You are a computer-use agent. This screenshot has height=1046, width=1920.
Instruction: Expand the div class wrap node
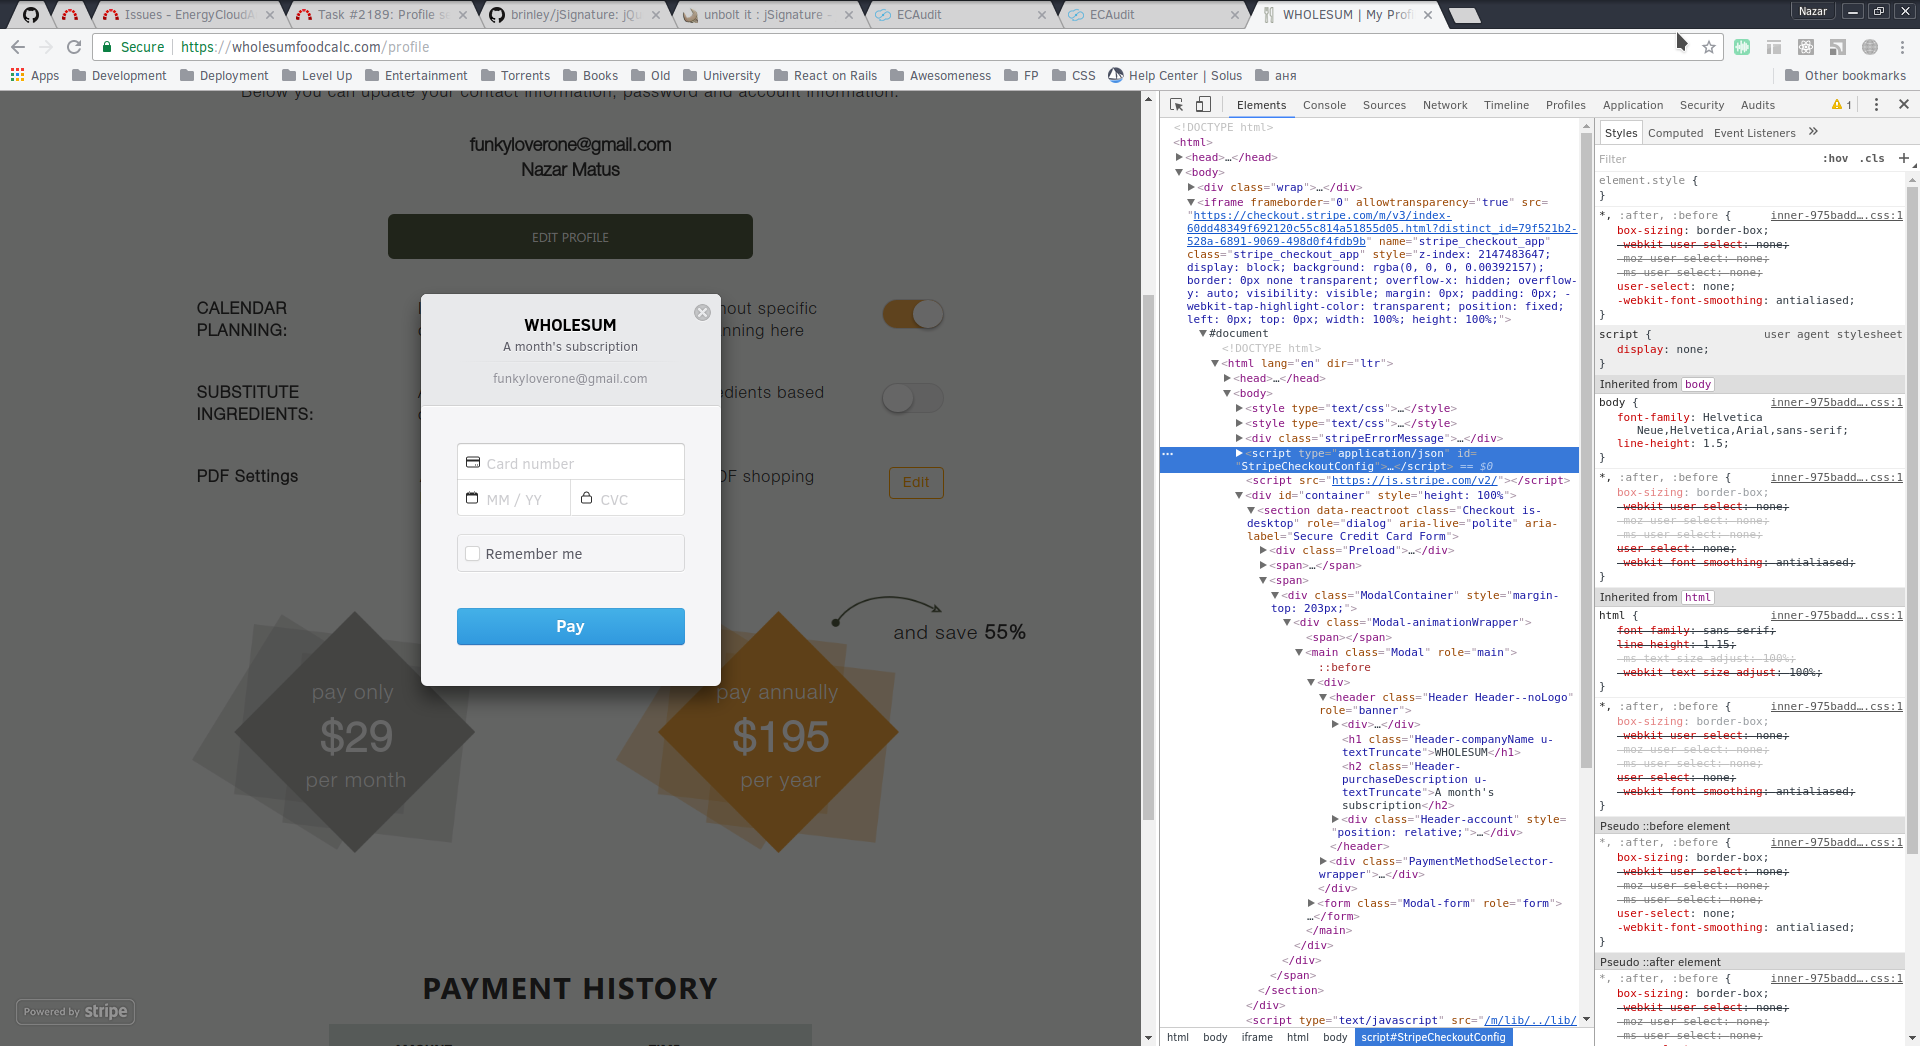[x=1191, y=187]
